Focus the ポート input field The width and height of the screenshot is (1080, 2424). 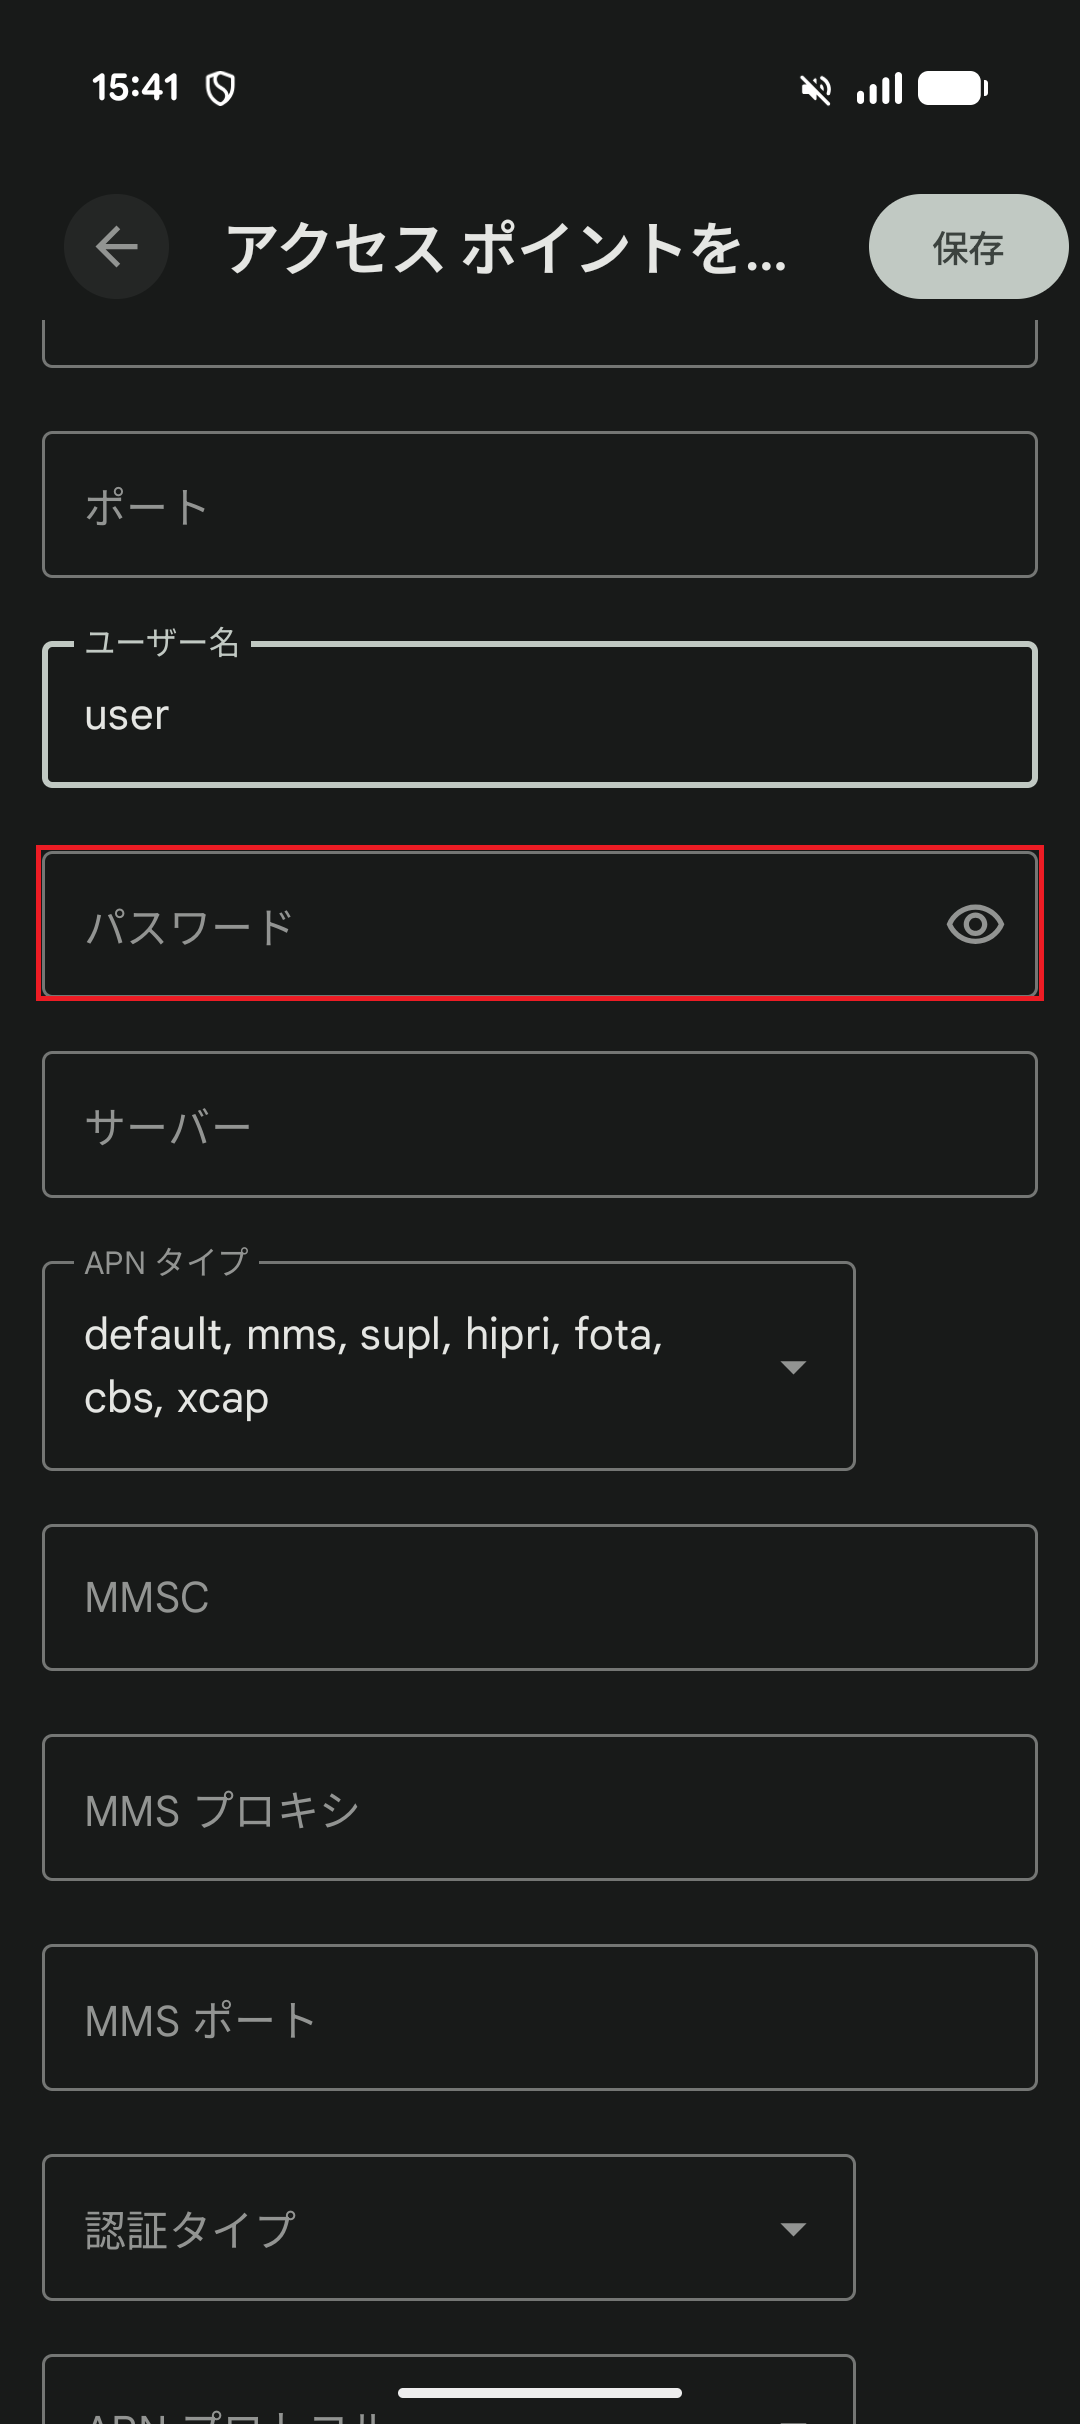[x=540, y=503]
